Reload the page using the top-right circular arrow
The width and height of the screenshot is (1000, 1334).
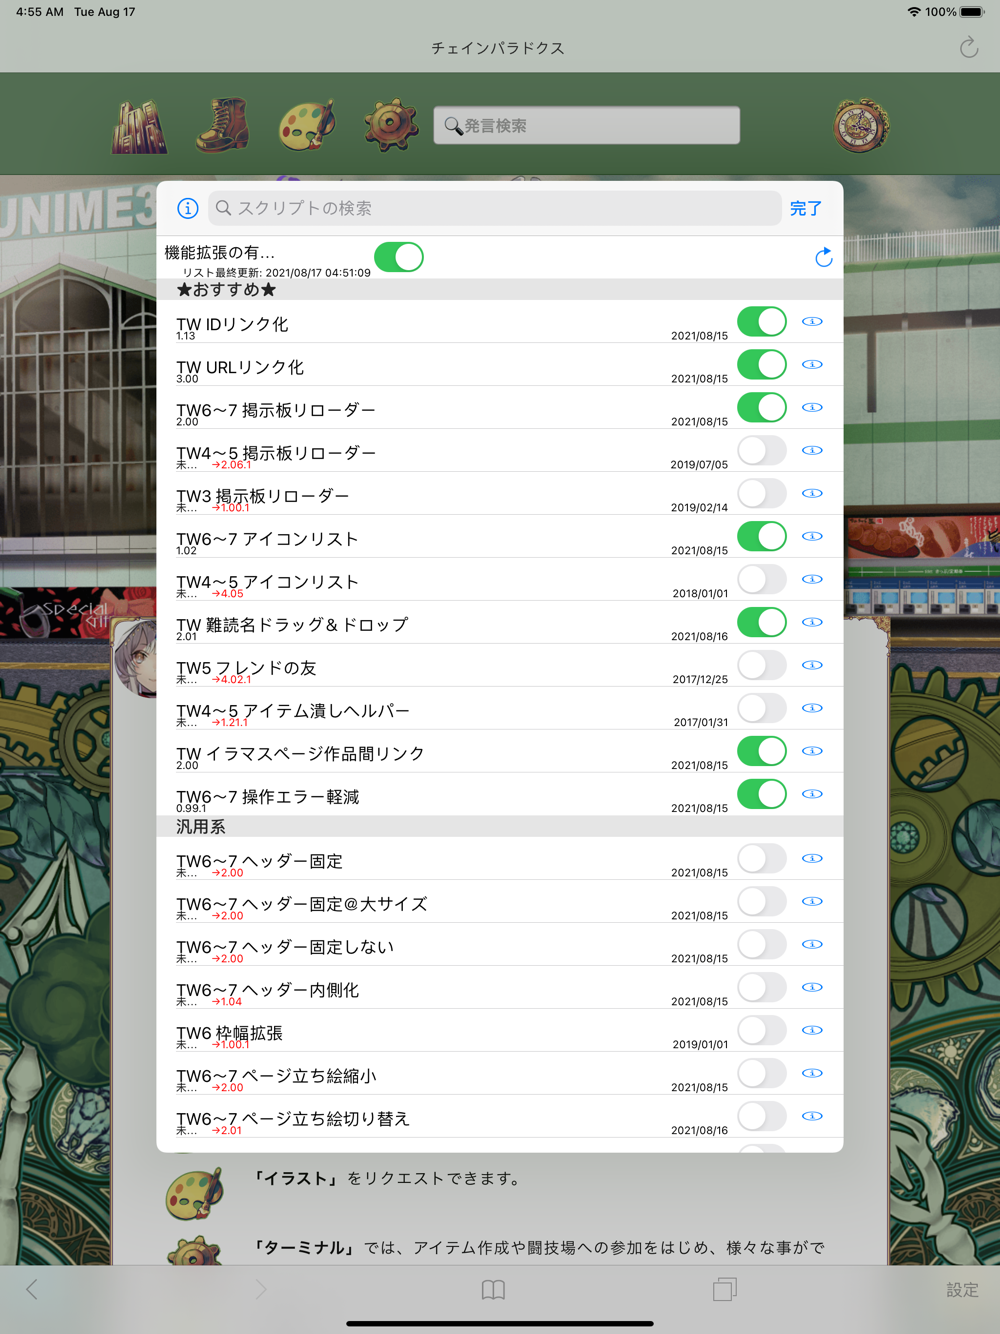(968, 47)
